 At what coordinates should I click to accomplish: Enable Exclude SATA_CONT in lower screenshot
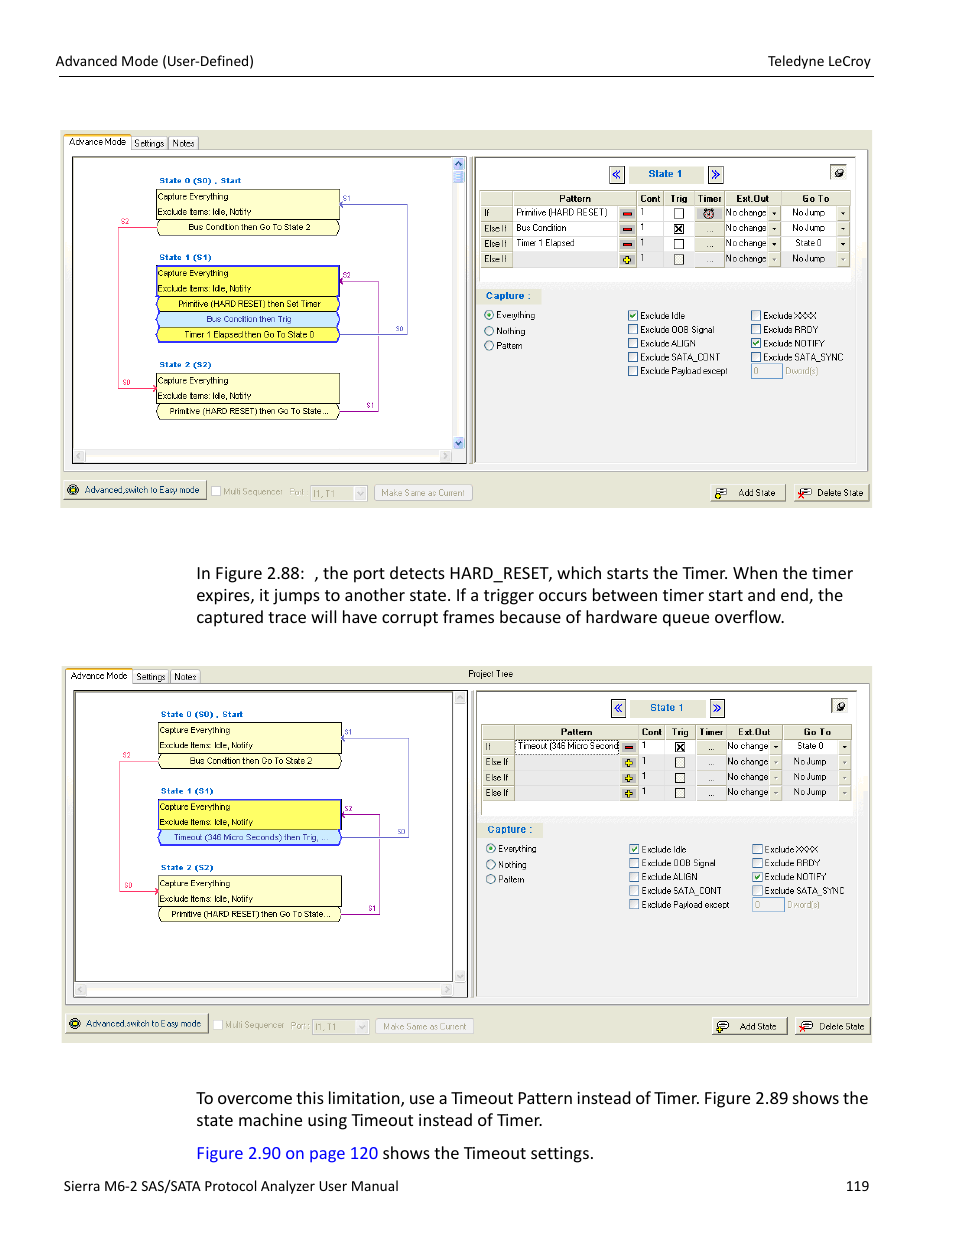tap(634, 890)
